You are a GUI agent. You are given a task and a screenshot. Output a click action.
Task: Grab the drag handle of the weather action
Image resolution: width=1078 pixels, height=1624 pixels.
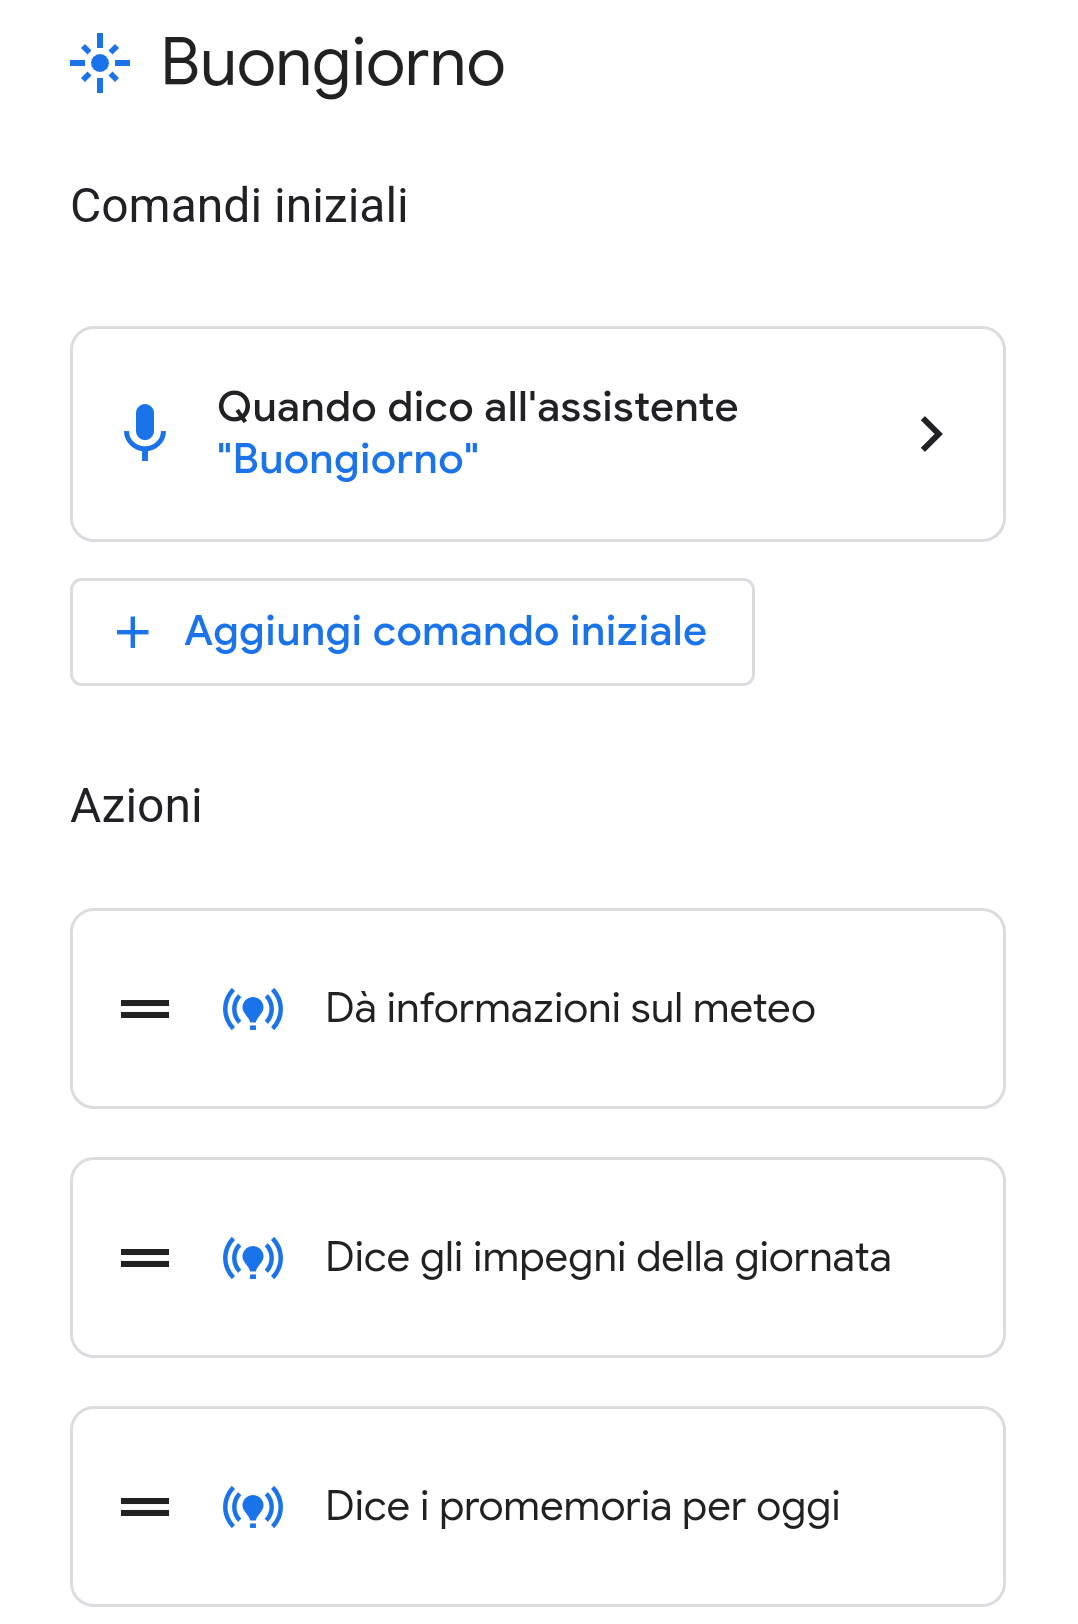pos(144,1009)
